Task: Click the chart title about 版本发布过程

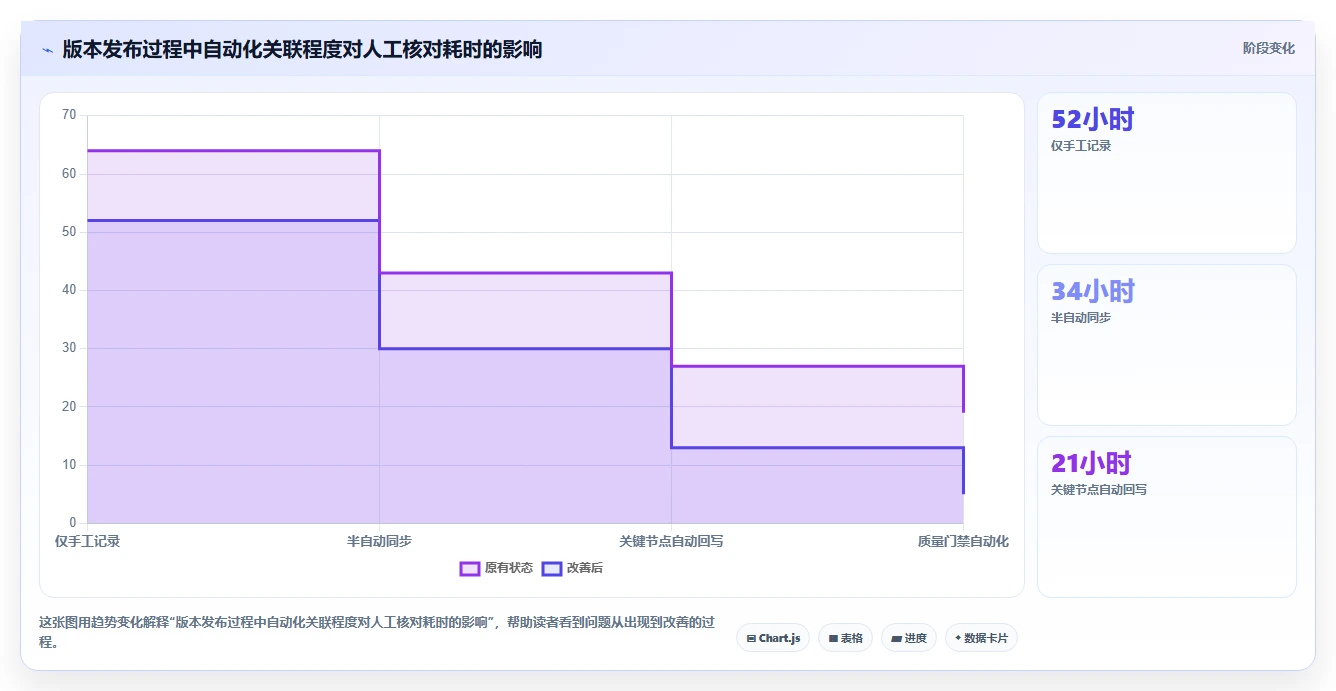Action: [302, 49]
